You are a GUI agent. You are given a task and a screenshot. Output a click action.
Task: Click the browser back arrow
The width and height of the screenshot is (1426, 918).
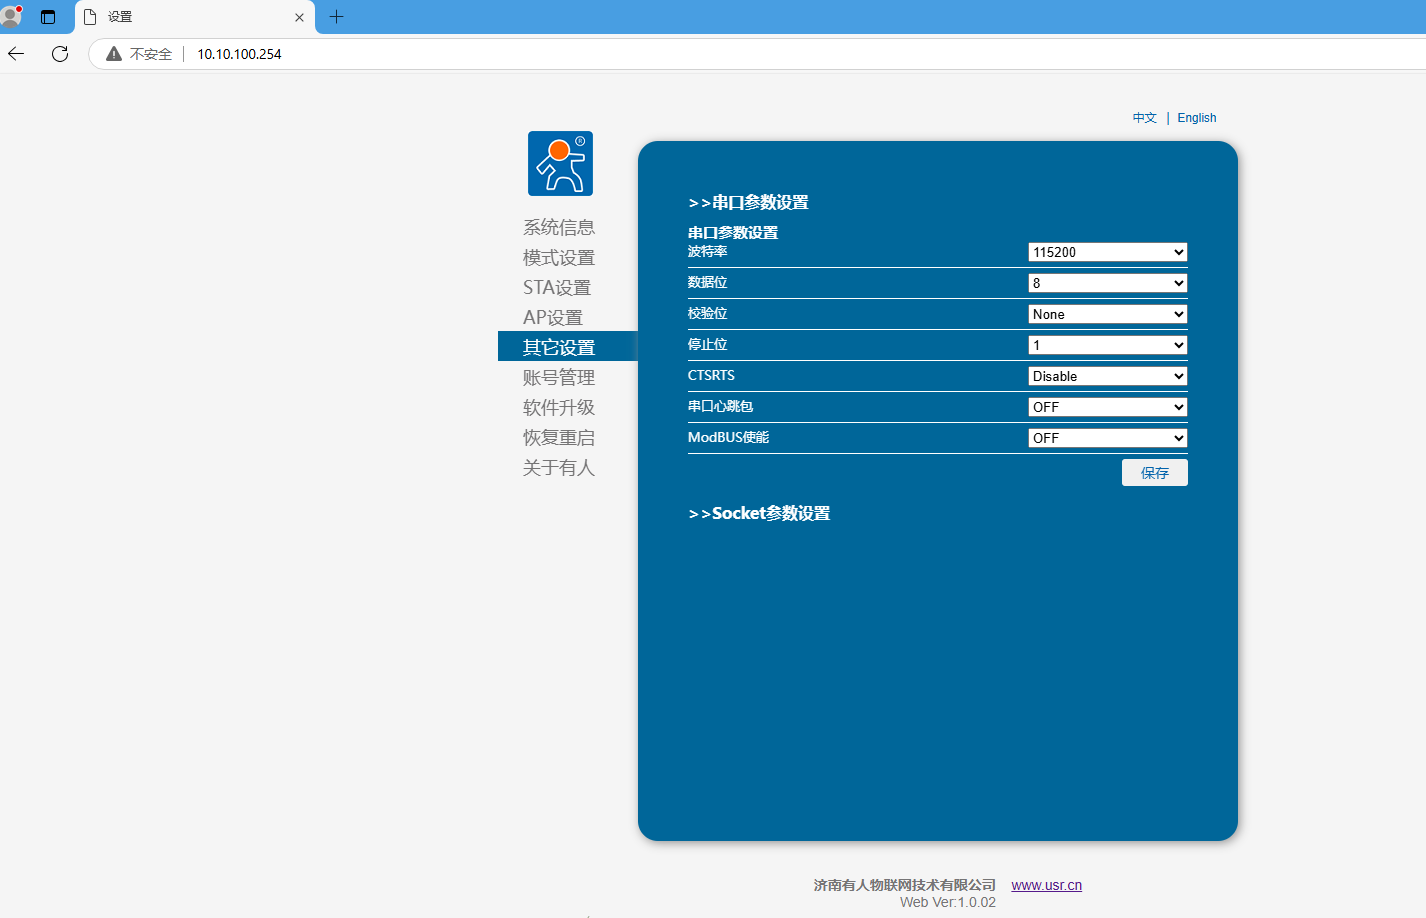click(x=17, y=54)
